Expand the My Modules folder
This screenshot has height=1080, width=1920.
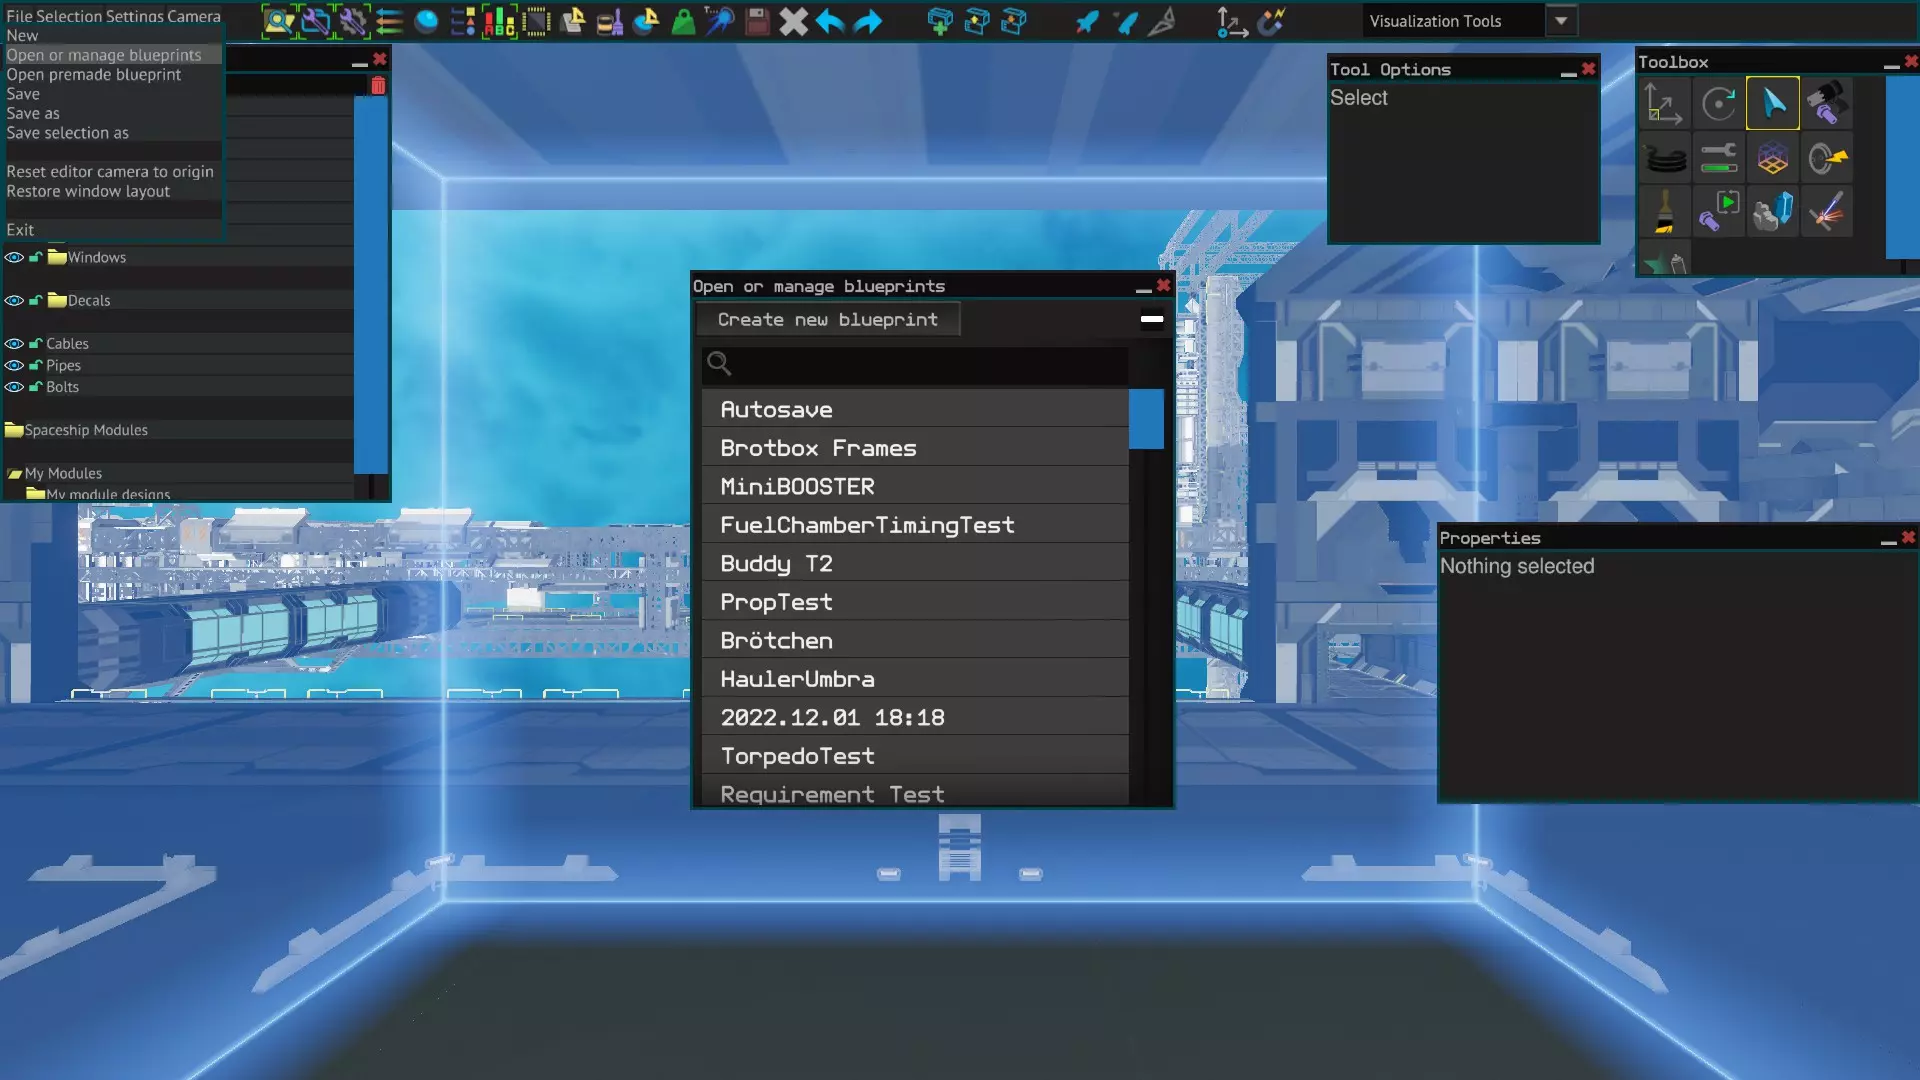[14, 473]
